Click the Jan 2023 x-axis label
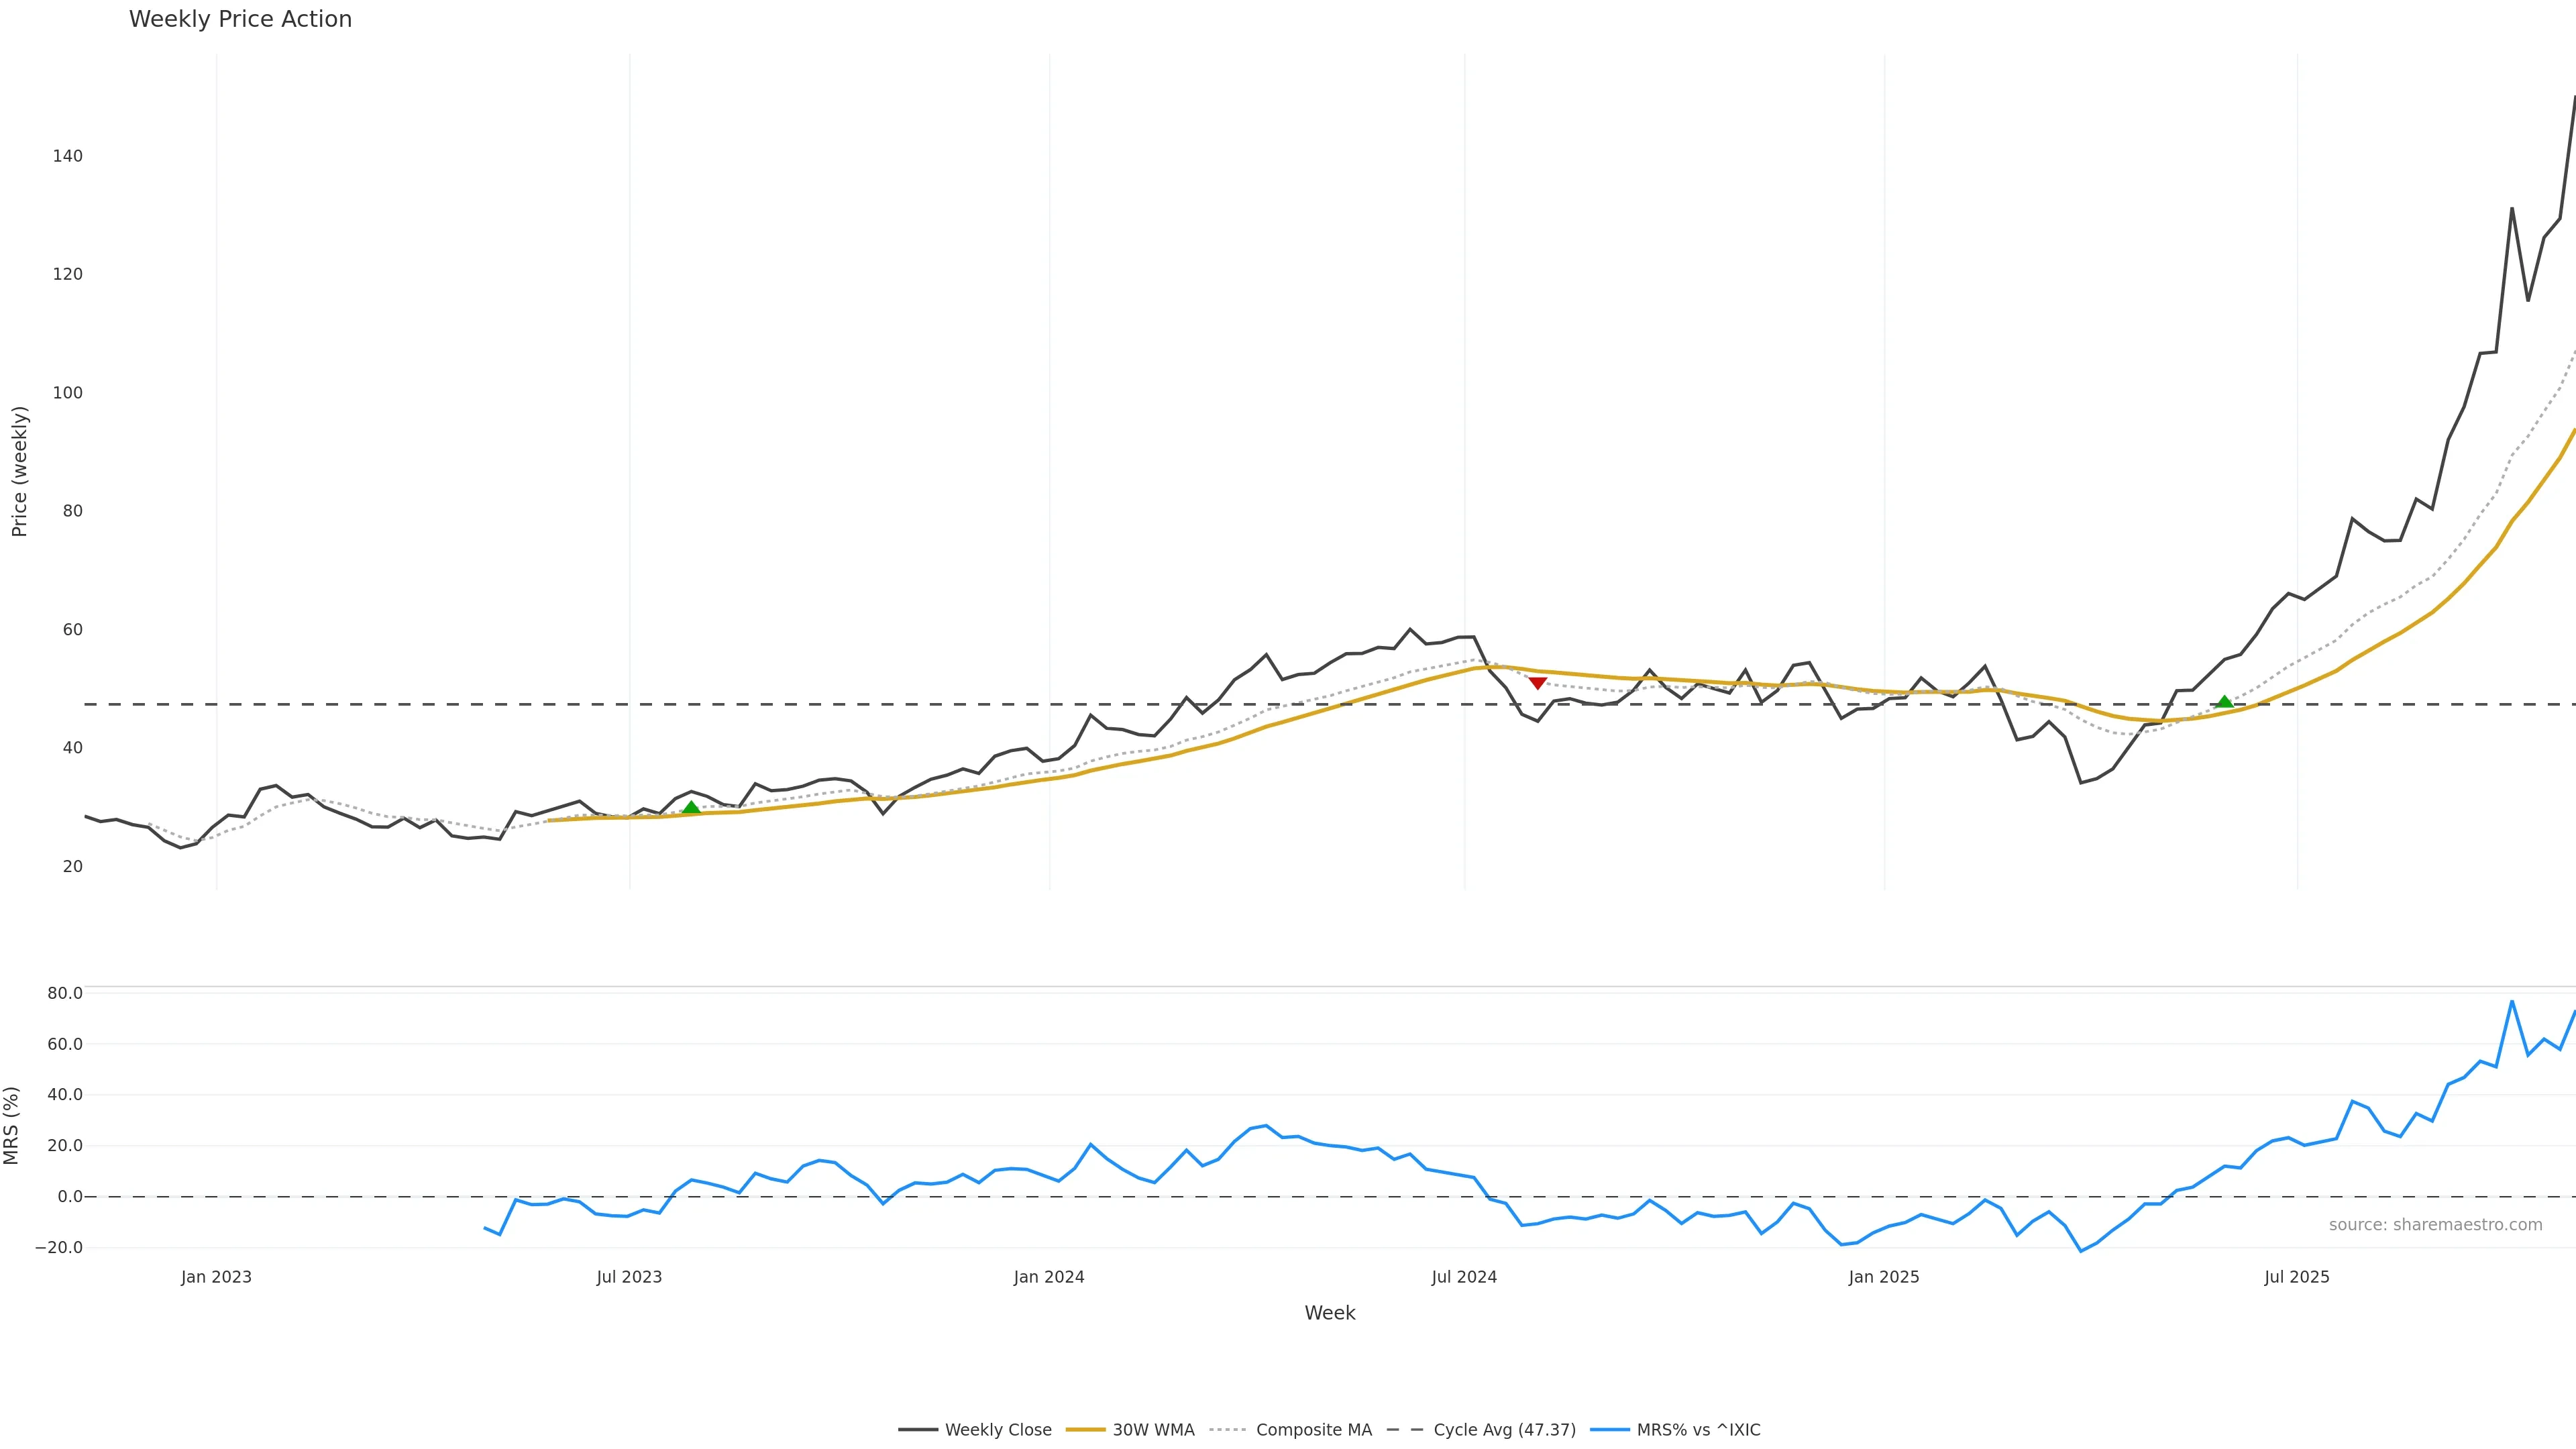This screenshot has width=2576, height=1449. tap(216, 1277)
